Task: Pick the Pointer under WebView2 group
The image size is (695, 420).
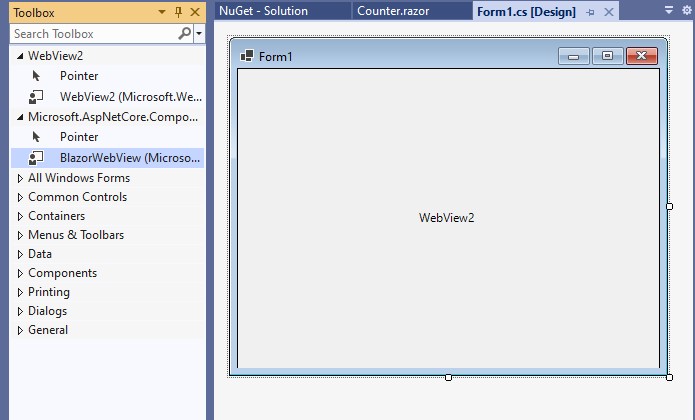Action: point(78,75)
